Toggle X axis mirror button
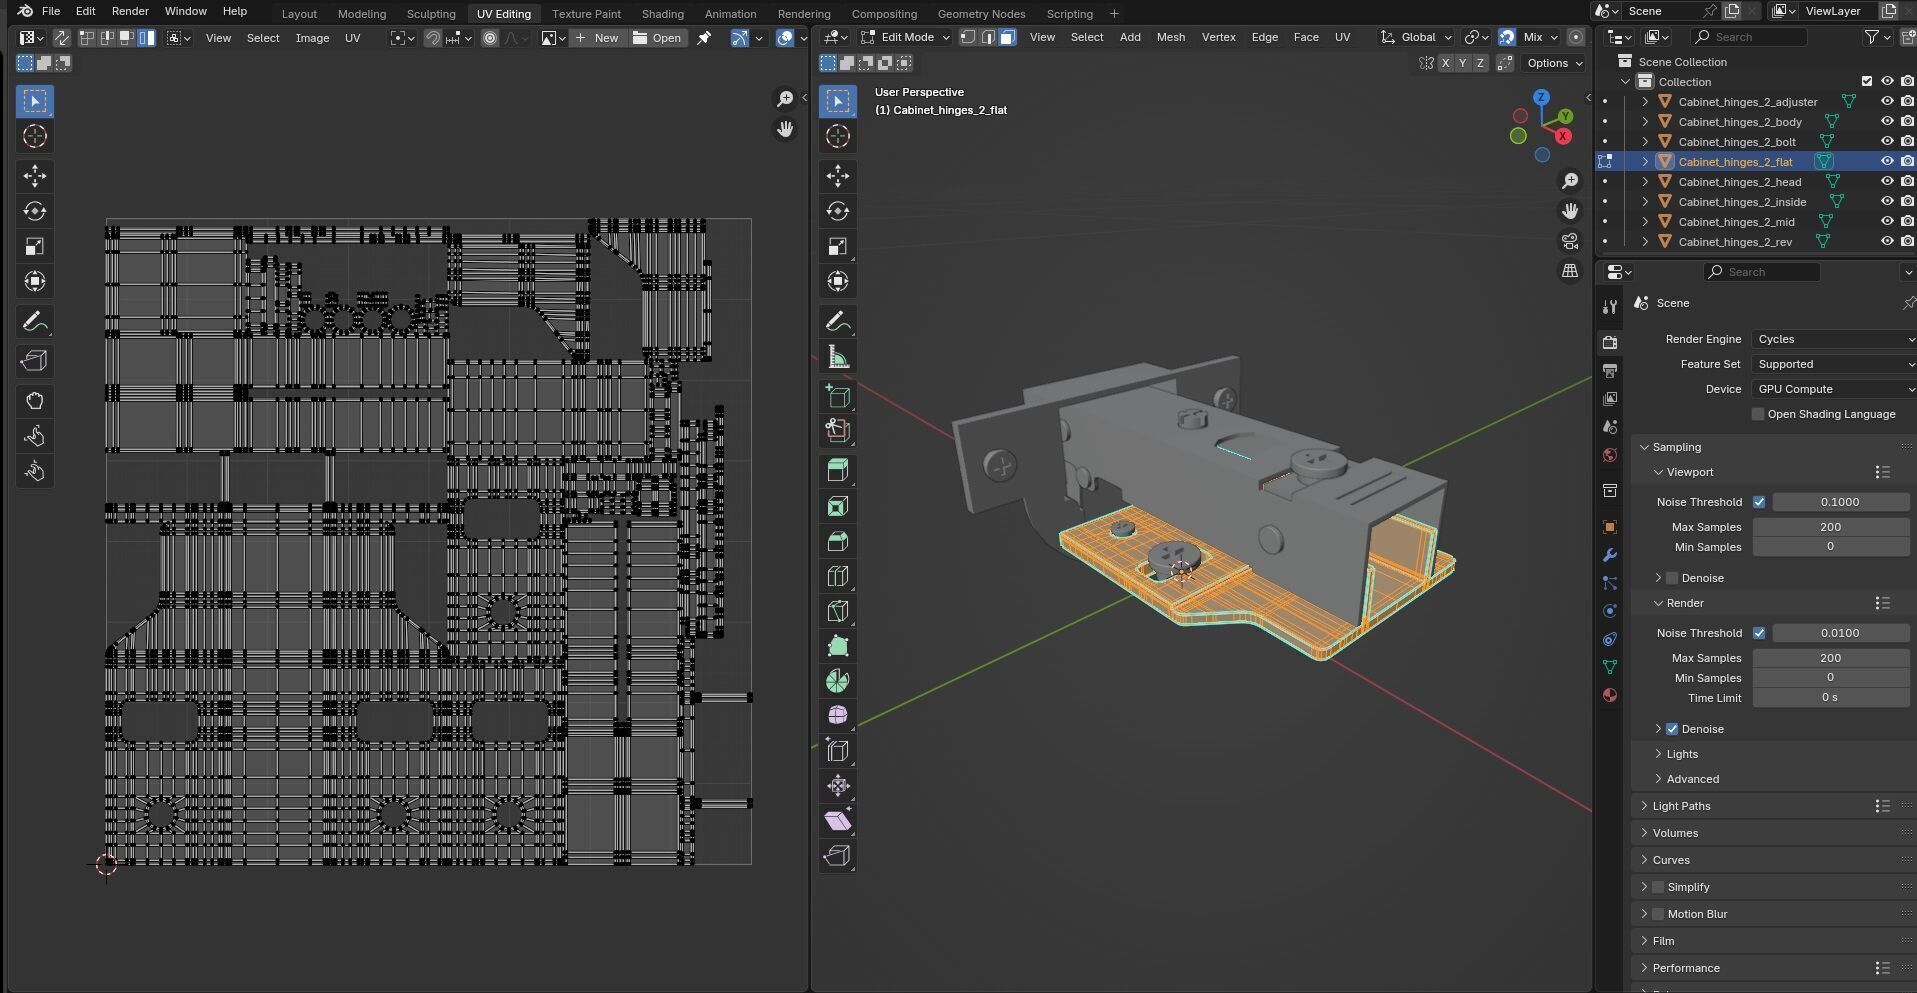This screenshot has width=1917, height=993. pos(1445,63)
